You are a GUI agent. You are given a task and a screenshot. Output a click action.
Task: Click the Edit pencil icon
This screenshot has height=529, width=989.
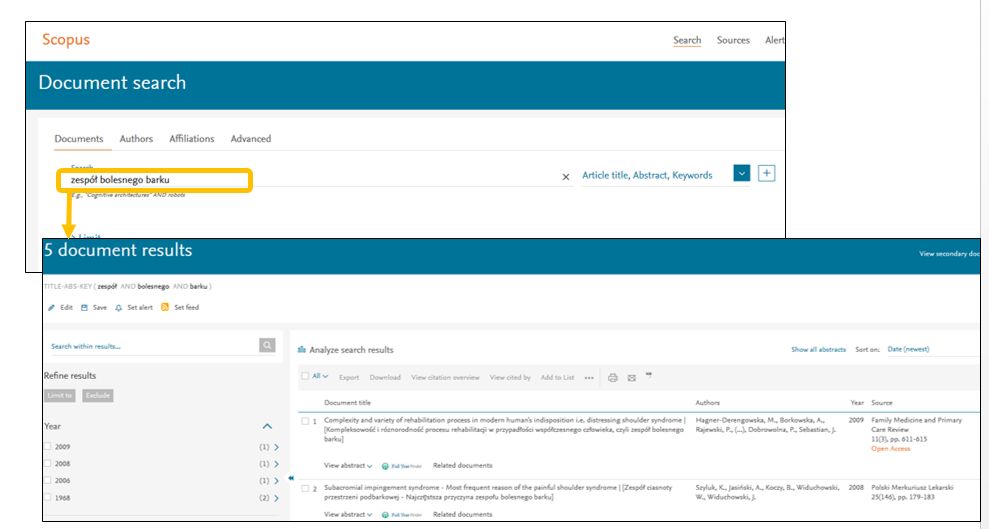(x=51, y=308)
